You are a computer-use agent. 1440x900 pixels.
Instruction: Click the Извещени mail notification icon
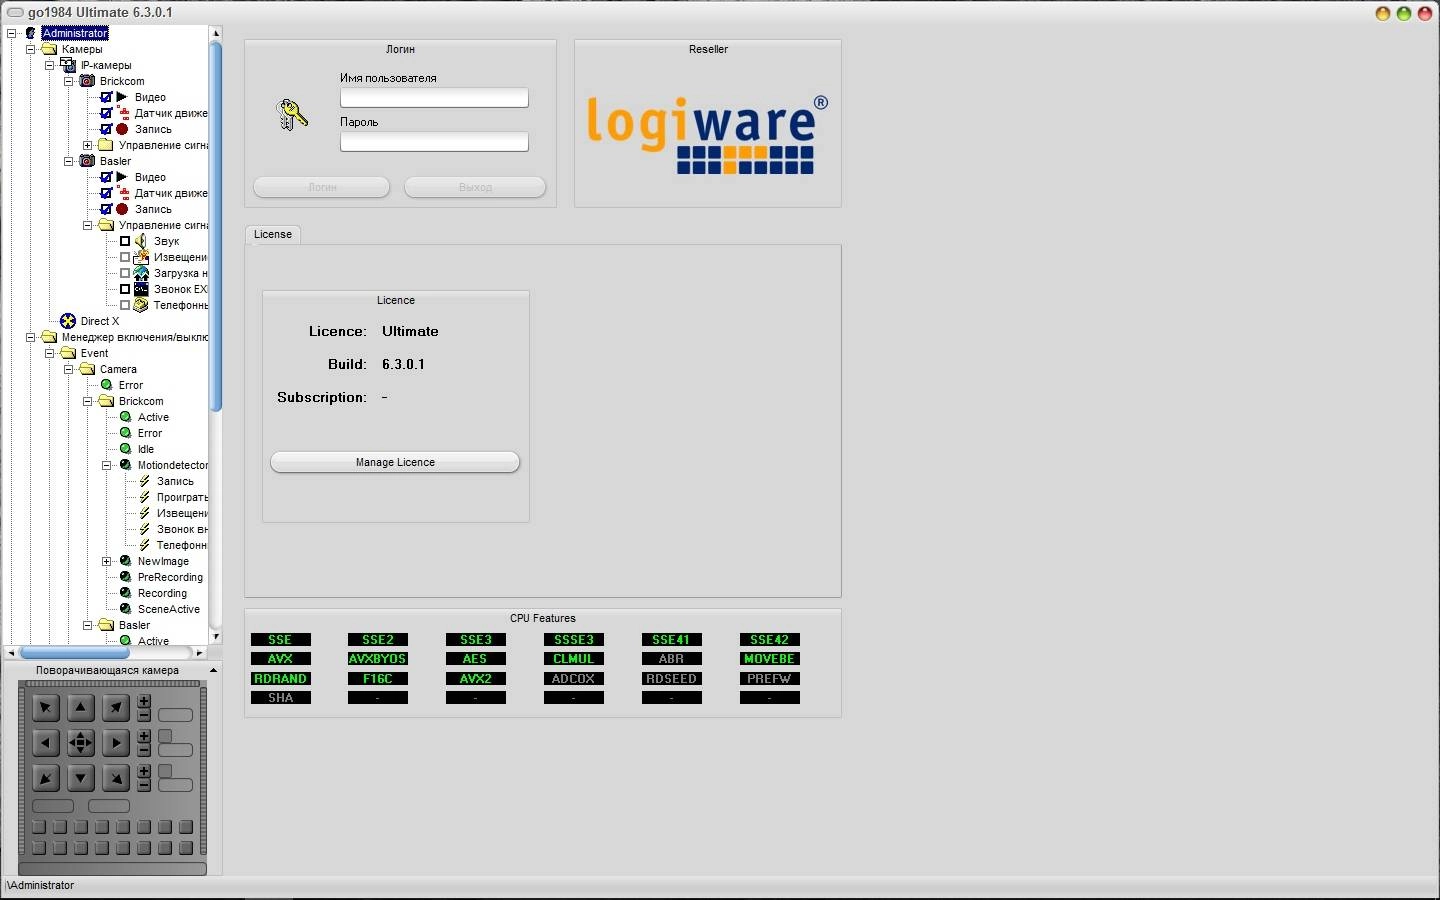tap(141, 257)
